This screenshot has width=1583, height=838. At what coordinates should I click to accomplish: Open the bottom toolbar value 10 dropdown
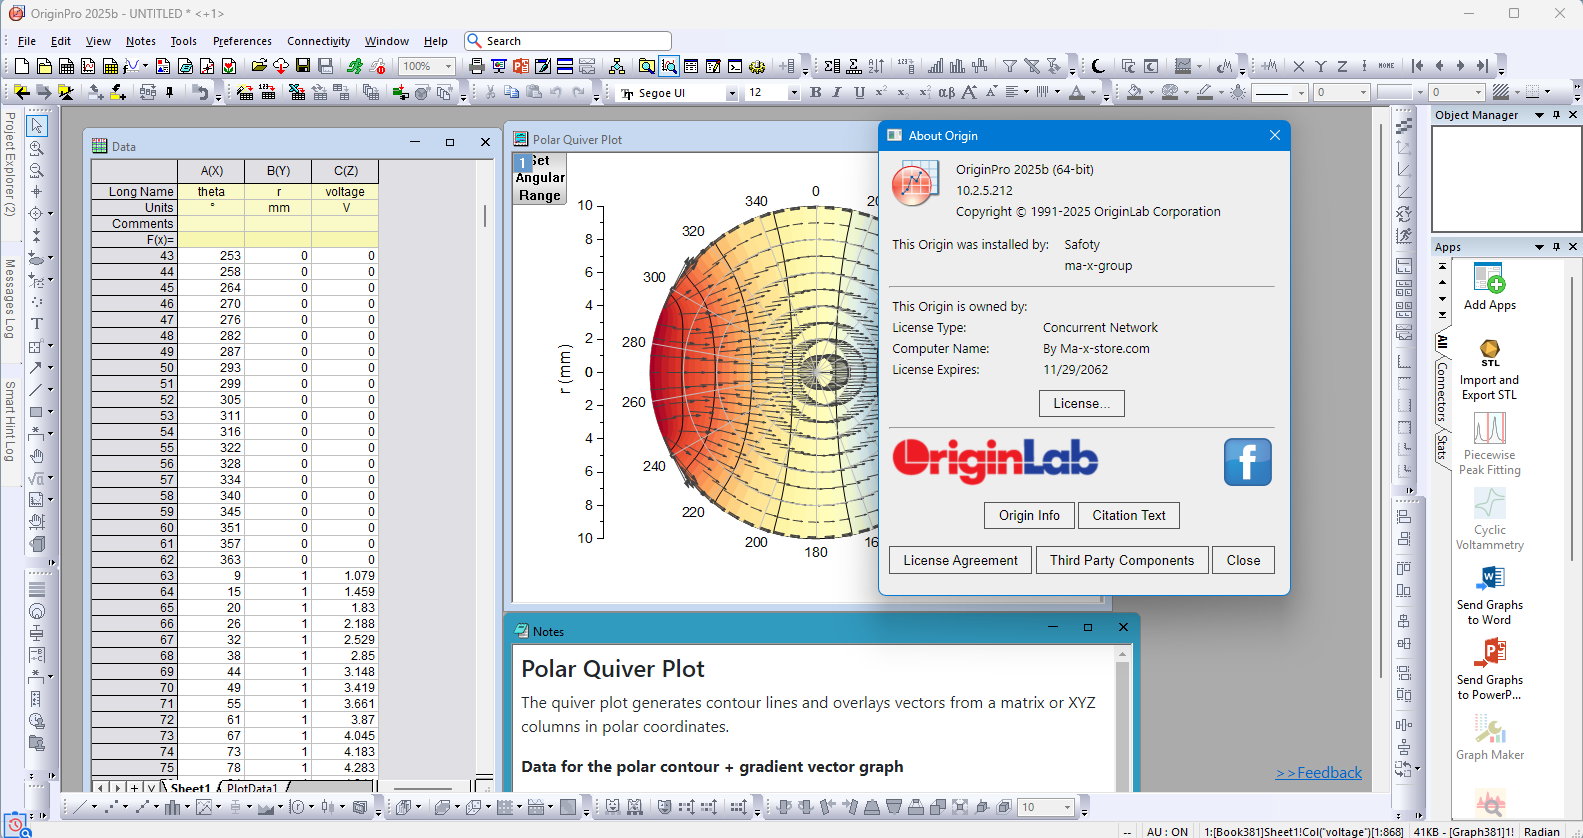pyautogui.click(x=1068, y=807)
